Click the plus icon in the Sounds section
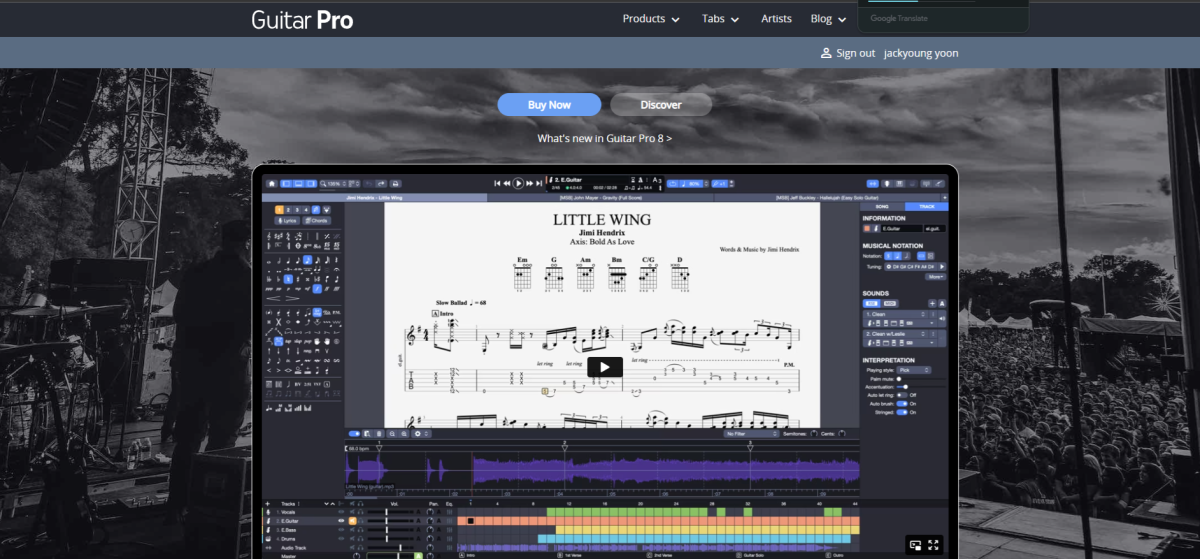The image size is (1200, 559). pyautogui.click(x=932, y=303)
